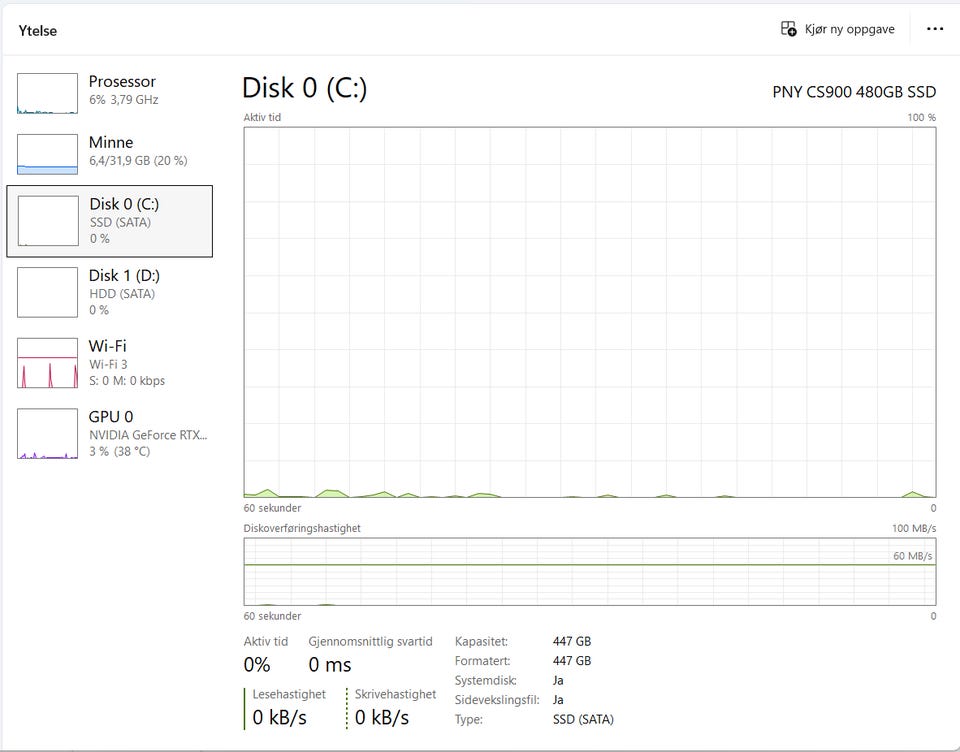The image size is (960, 752).
Task: Click the Kjør ny oppgave label
Action: point(849,29)
